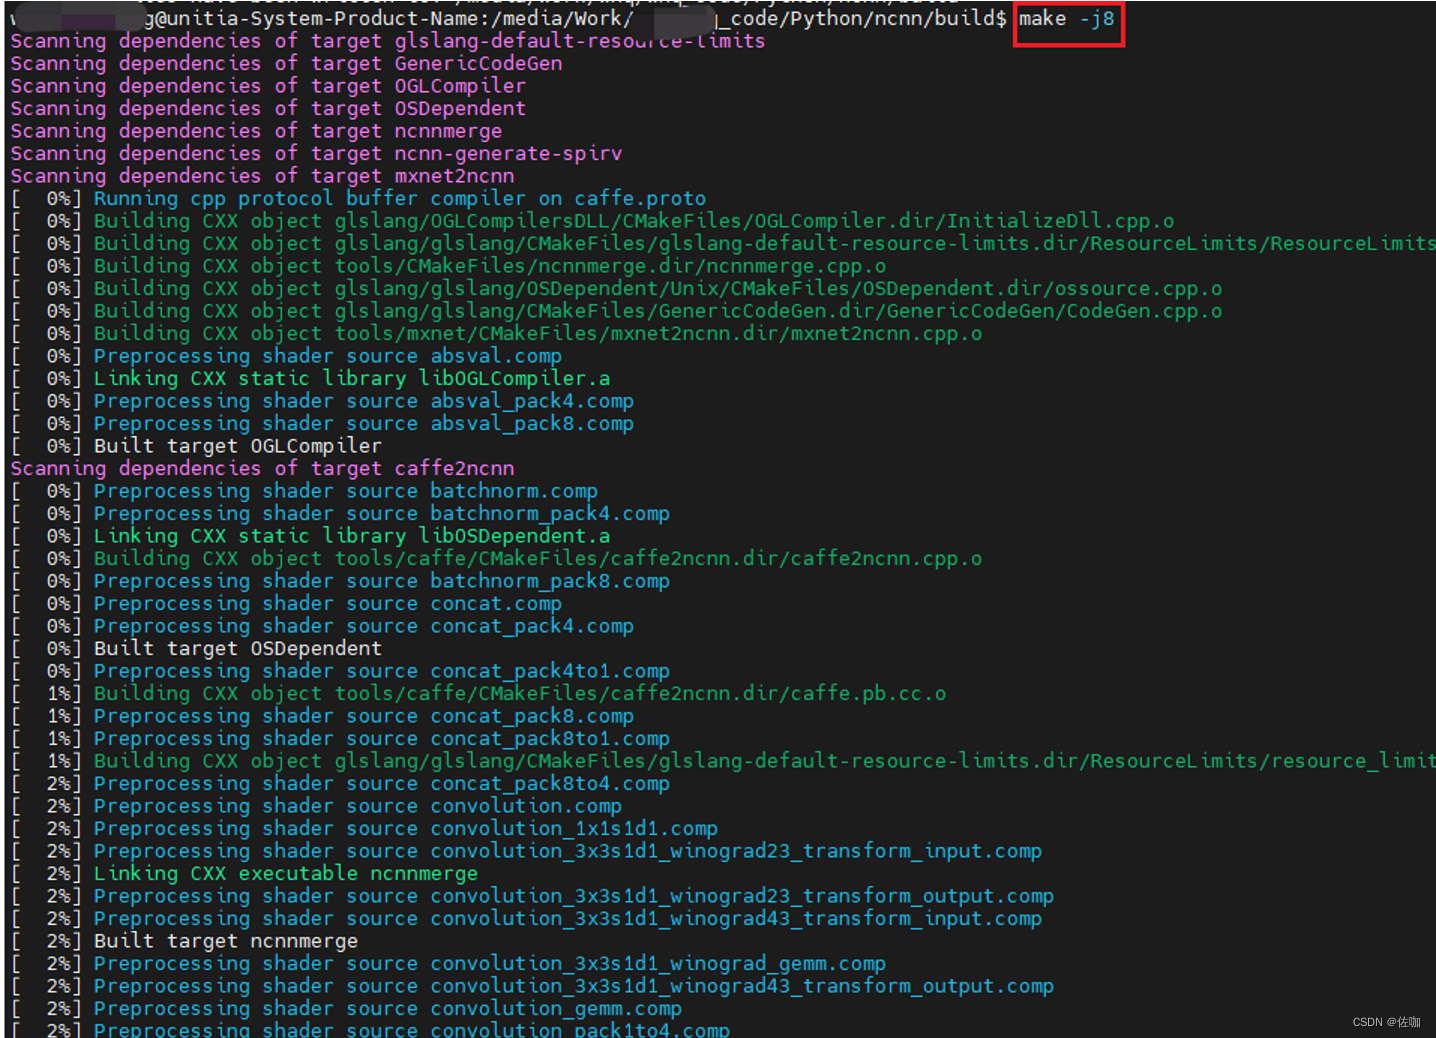Click 'Linking CXX static library libOGLCompiler.a'
The height and width of the screenshot is (1038, 1436).
(x=352, y=379)
